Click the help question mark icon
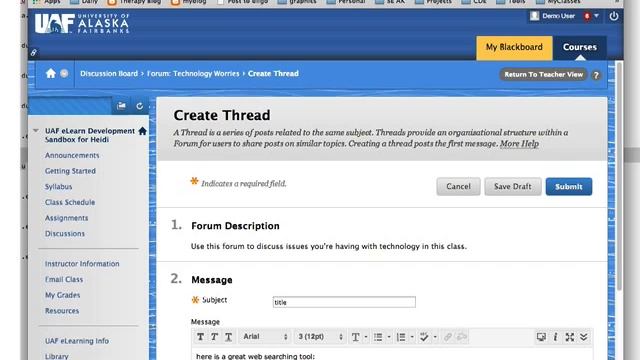Screen dimensions: 640x360 596,75
